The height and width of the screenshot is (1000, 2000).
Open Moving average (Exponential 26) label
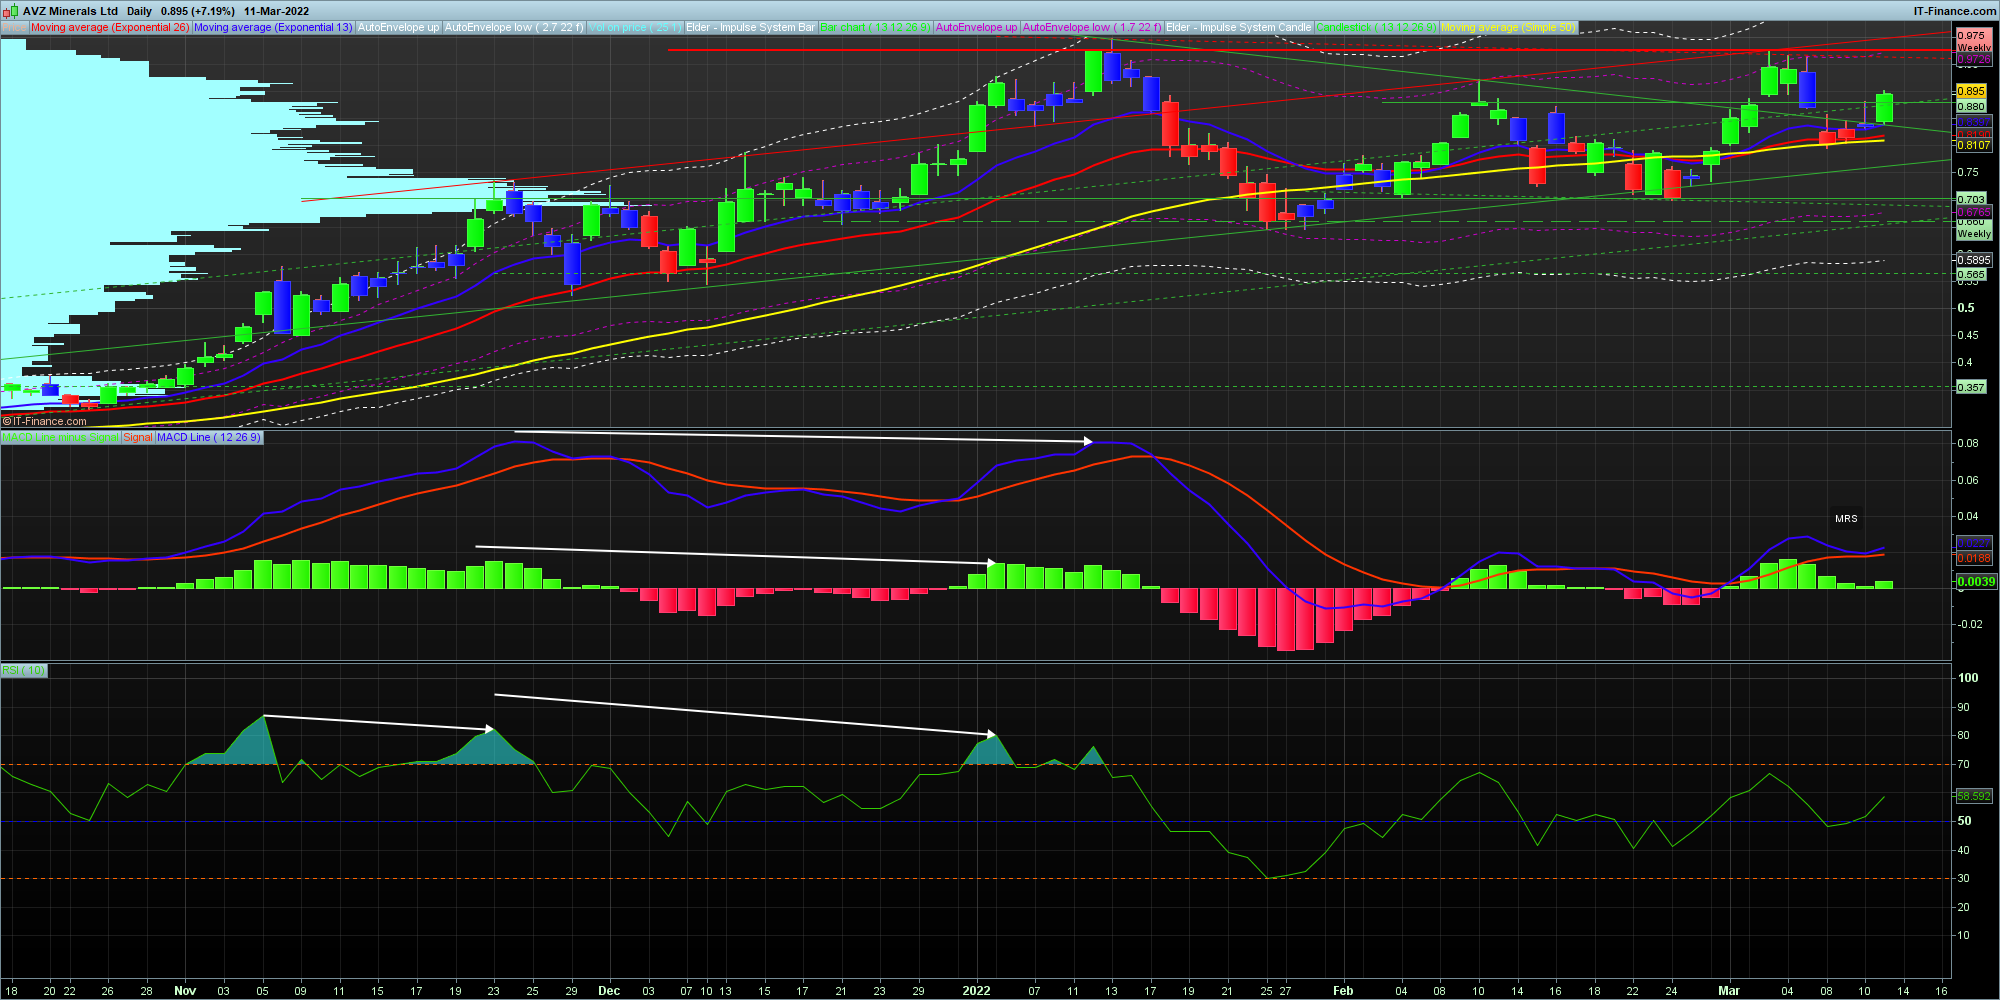point(109,27)
